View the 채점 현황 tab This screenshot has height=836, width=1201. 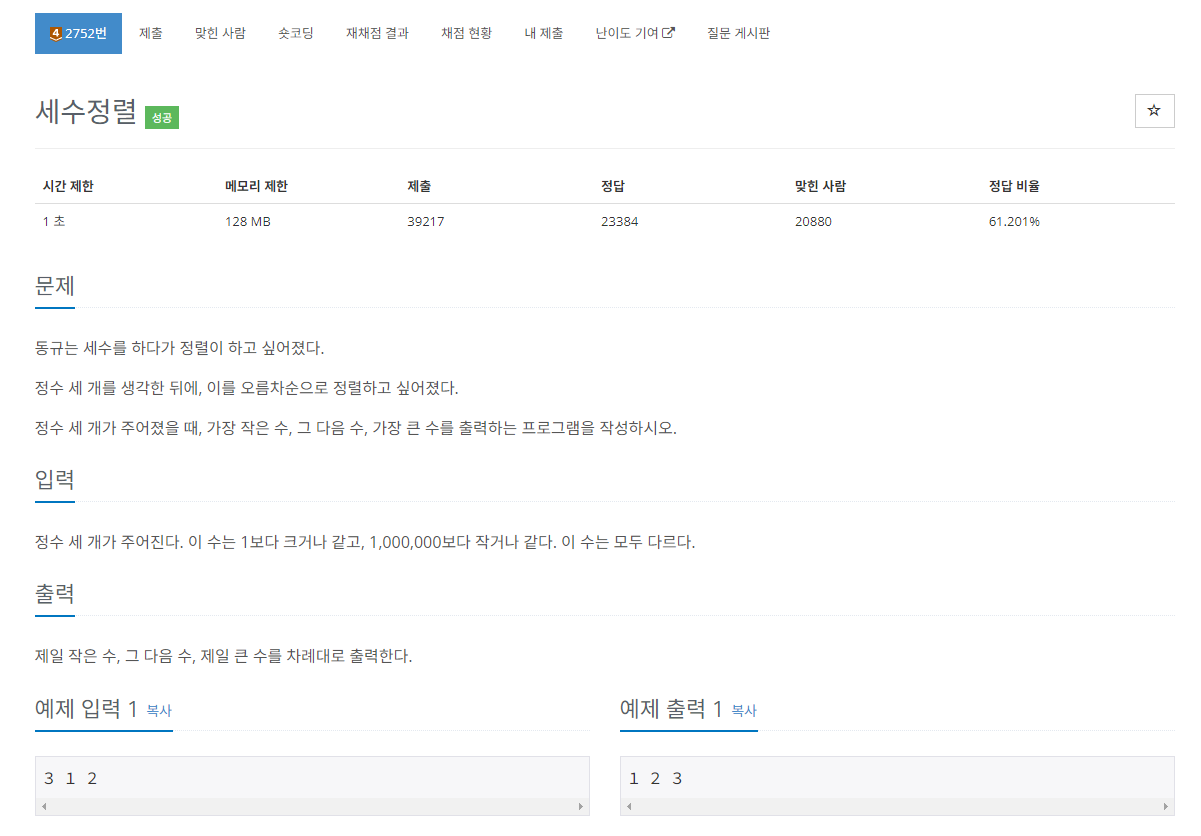point(466,33)
